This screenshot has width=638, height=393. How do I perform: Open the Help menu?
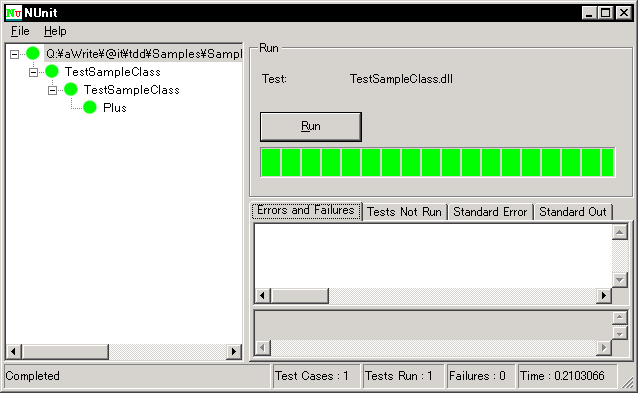55,31
